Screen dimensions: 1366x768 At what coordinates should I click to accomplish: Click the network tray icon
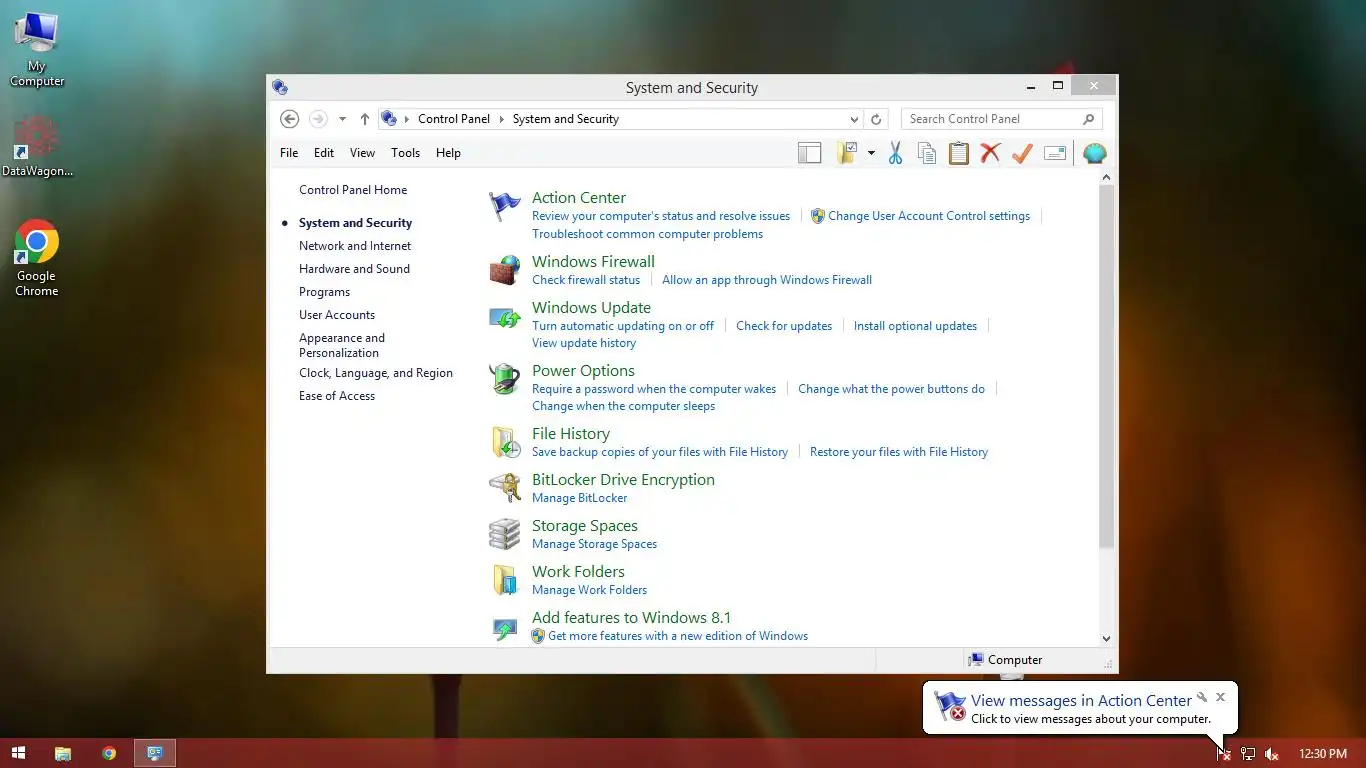pos(1248,754)
